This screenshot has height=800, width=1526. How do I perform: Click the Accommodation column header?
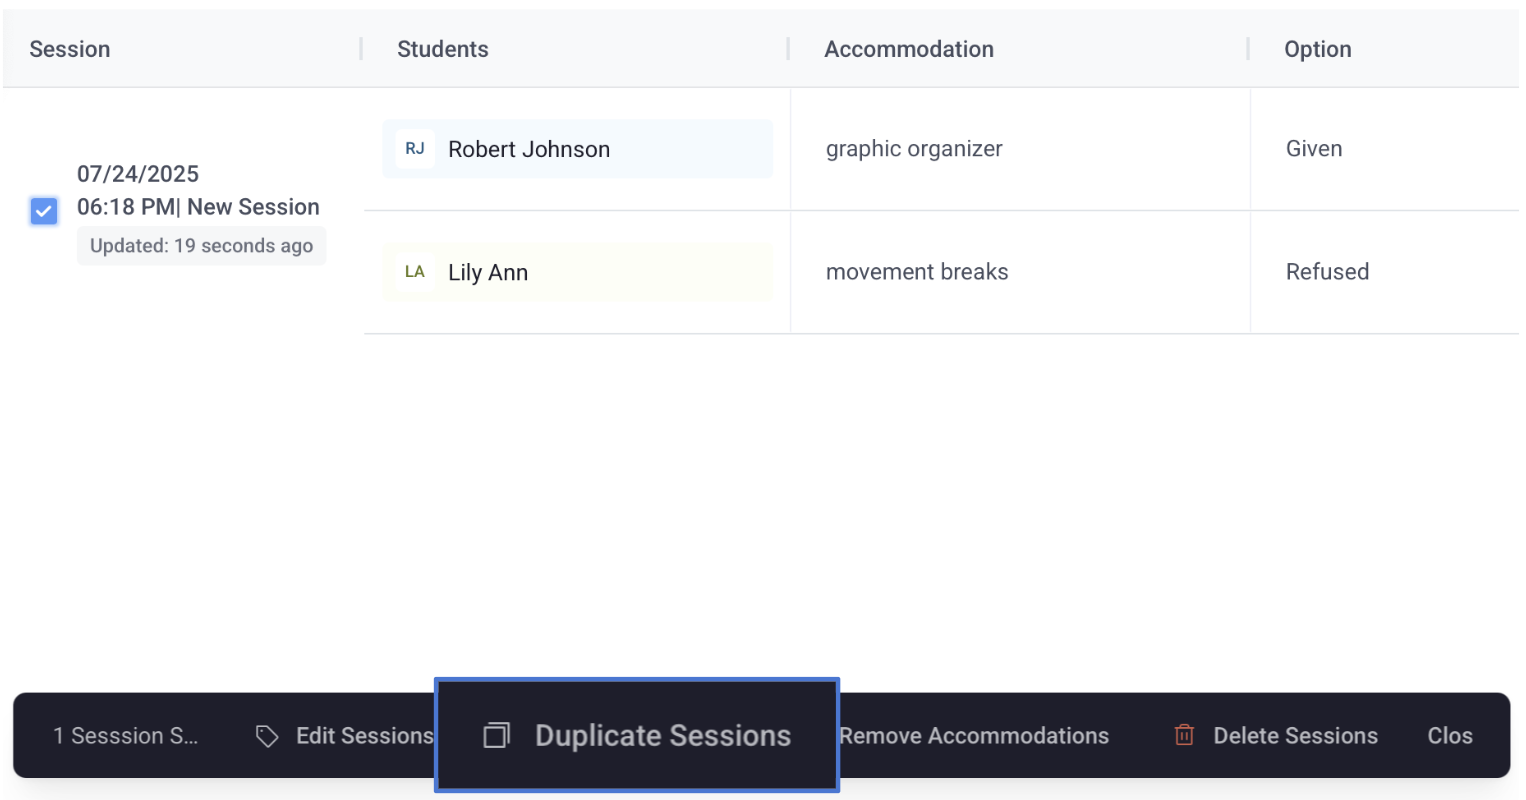909,49
